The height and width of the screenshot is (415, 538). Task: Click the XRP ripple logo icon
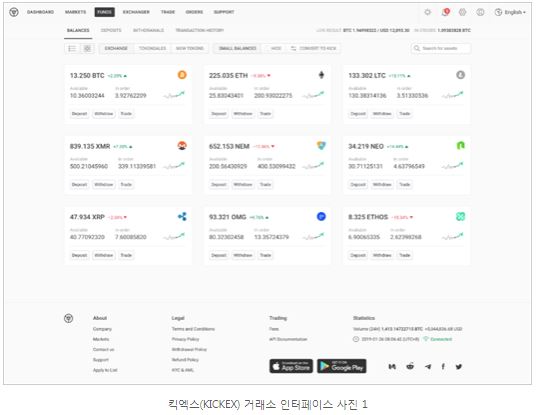(x=182, y=216)
